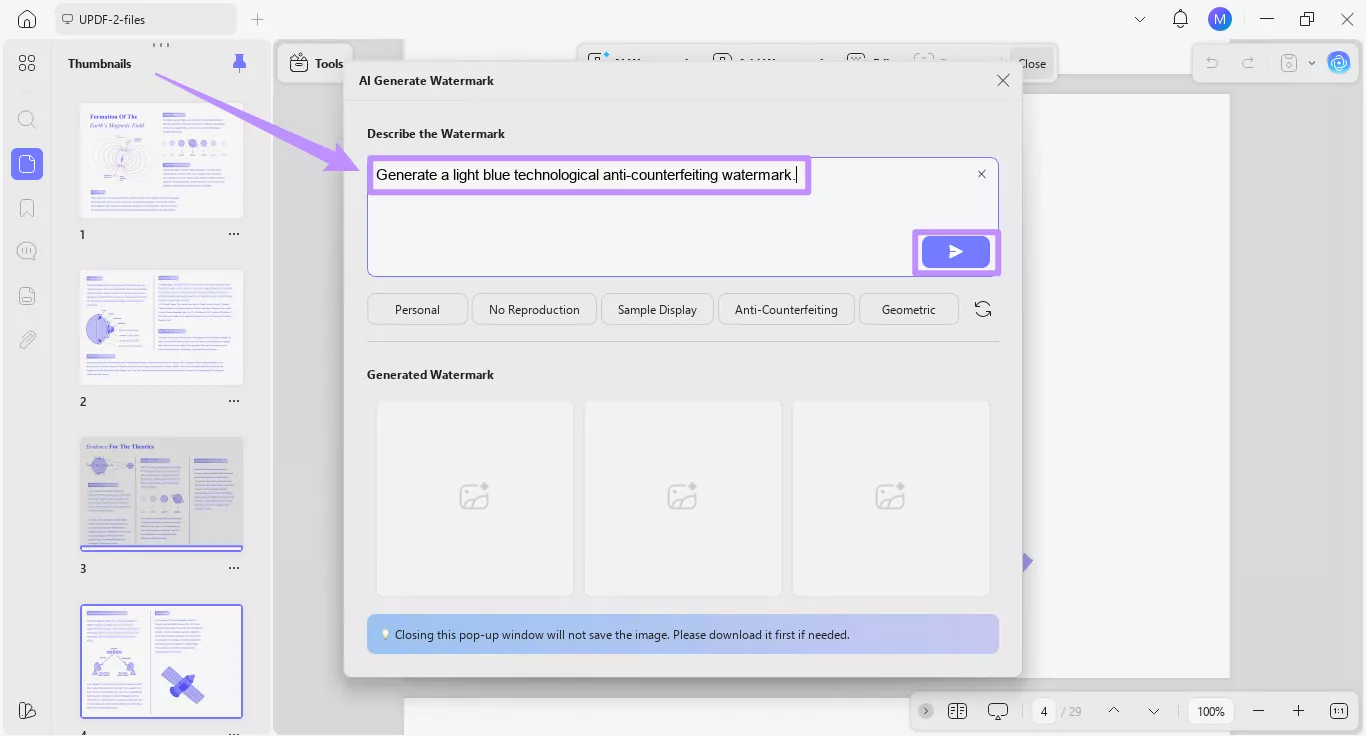
Task: Choose the No Reproduction prompt suggestion
Action: pos(534,309)
